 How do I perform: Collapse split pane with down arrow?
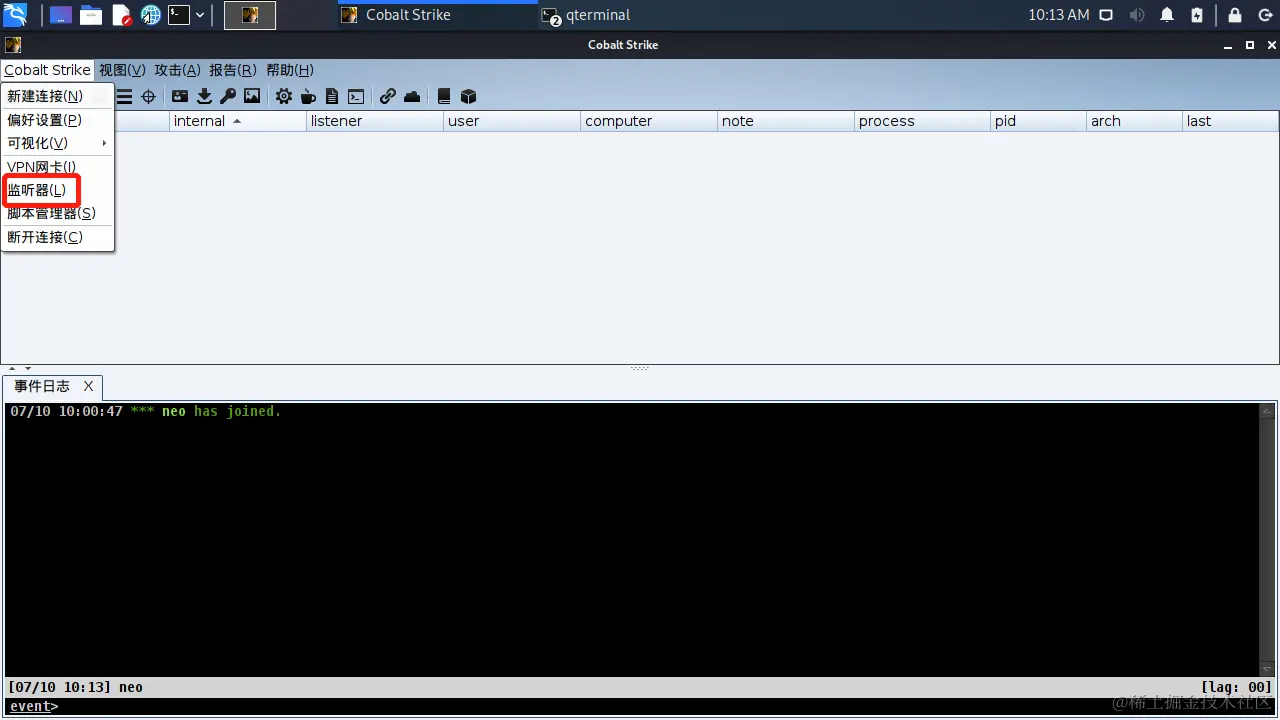click(x=27, y=369)
